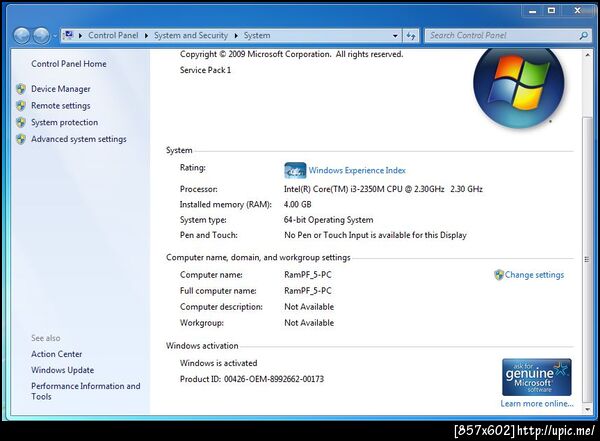The width and height of the screenshot is (600, 441).
Task: Click the System breadcrumb
Action: 257,36
